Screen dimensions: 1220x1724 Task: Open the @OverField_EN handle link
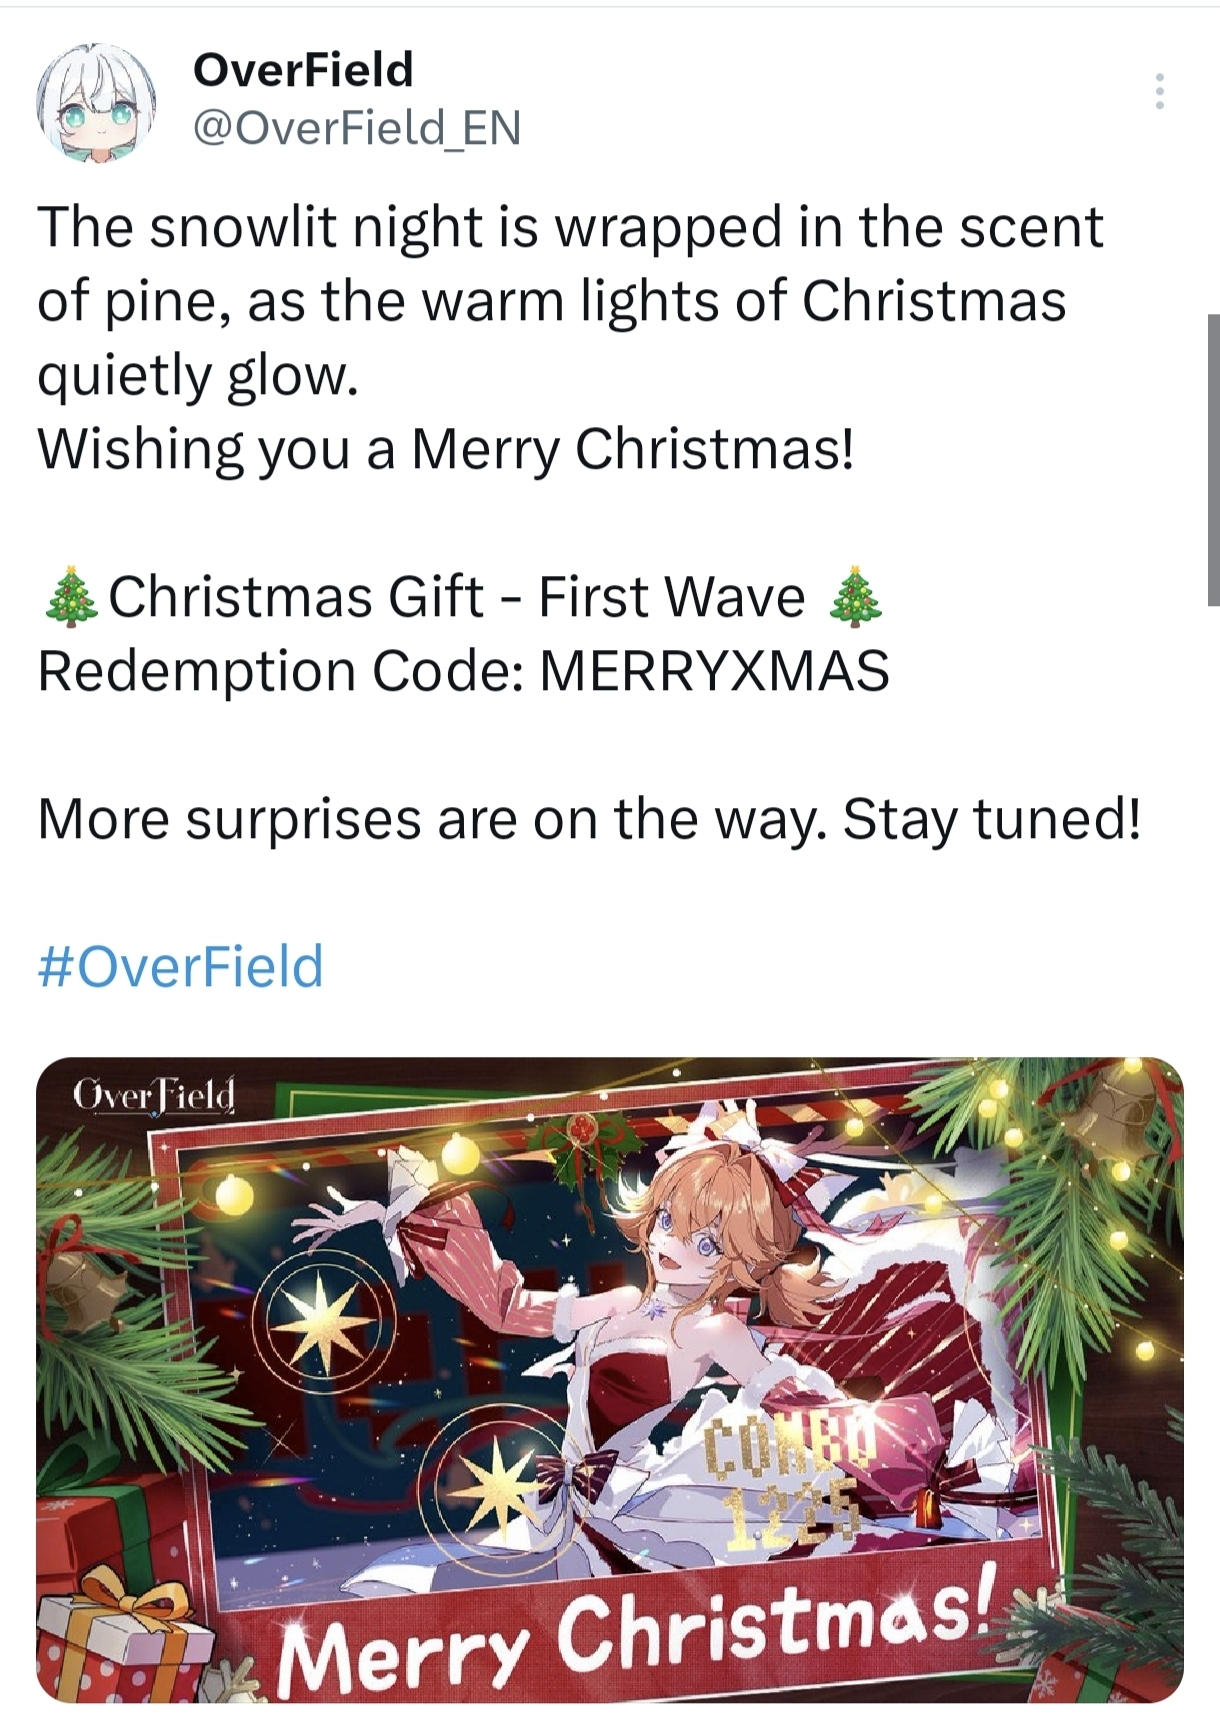pyautogui.click(x=356, y=127)
